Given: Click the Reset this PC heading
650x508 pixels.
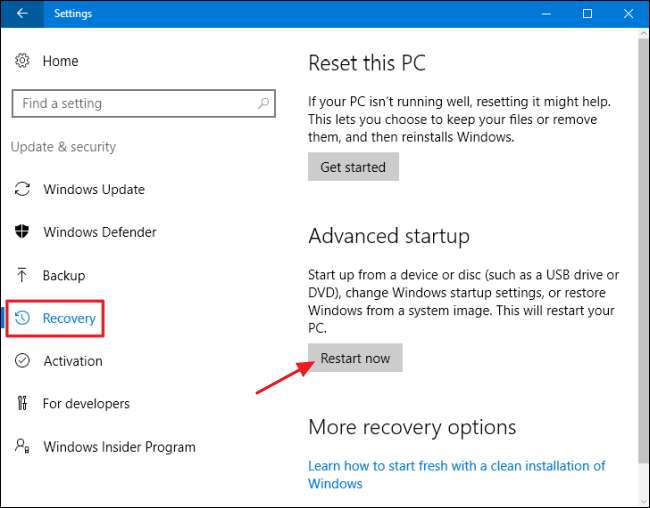Looking at the screenshot, I should pos(367,63).
